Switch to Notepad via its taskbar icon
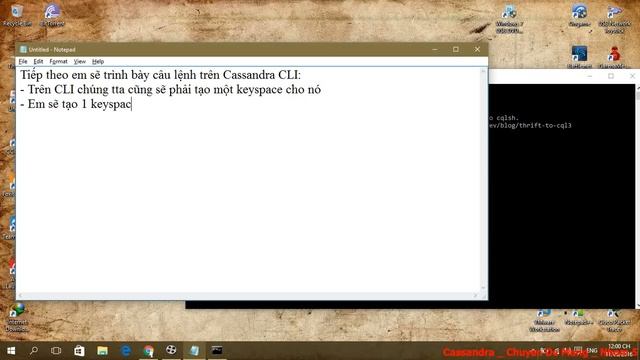 (x=194, y=350)
